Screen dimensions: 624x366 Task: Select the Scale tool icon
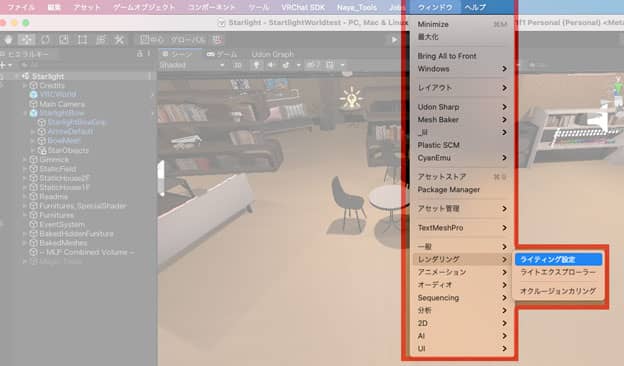tap(64, 40)
